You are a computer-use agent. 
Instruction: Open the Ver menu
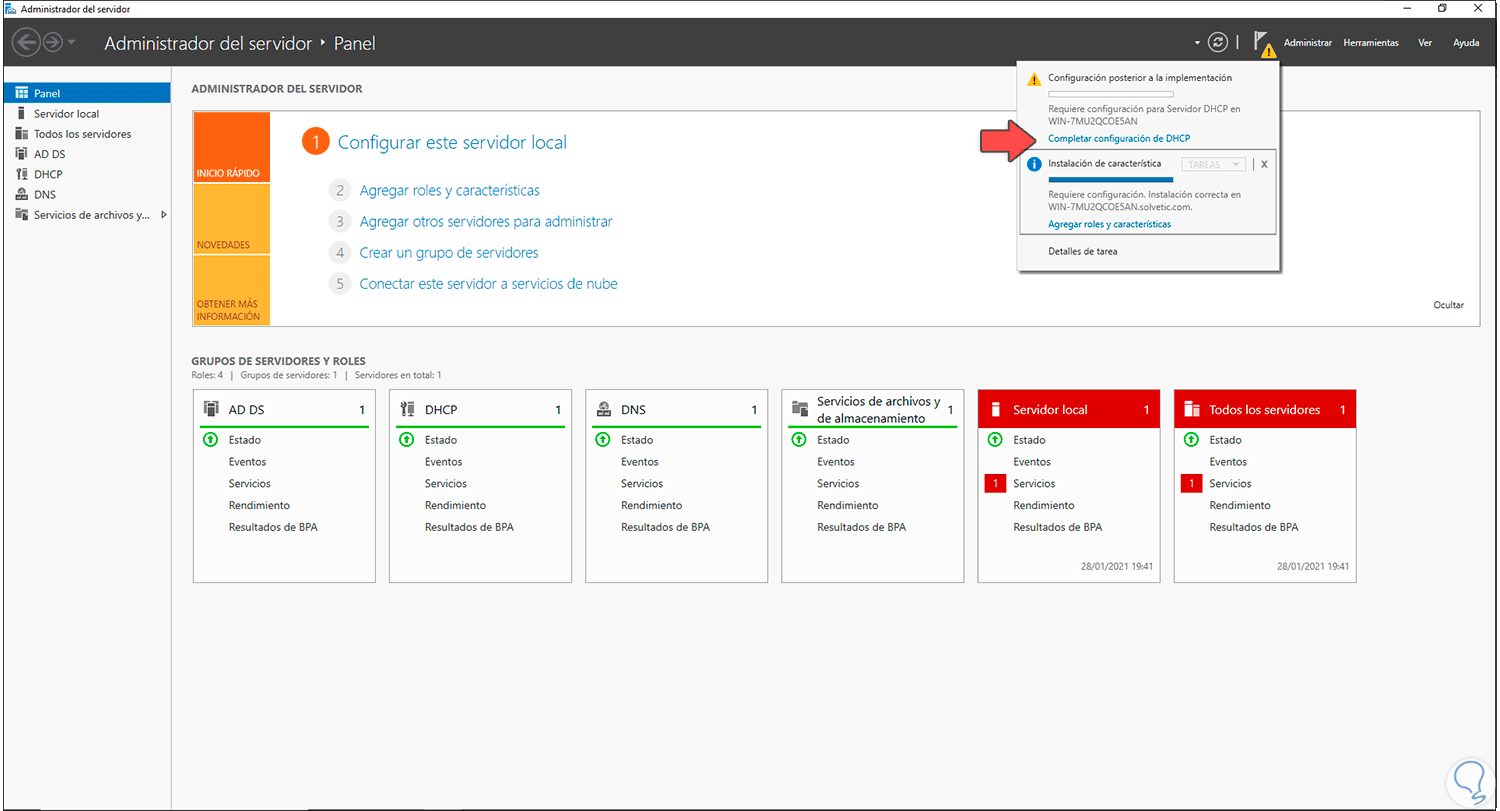1425,43
